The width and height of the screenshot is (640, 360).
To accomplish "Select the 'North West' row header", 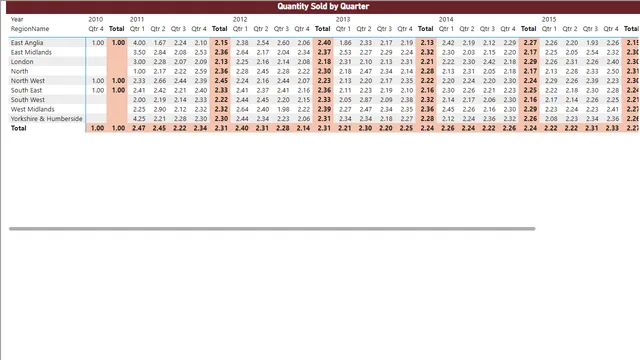I will [28, 81].
